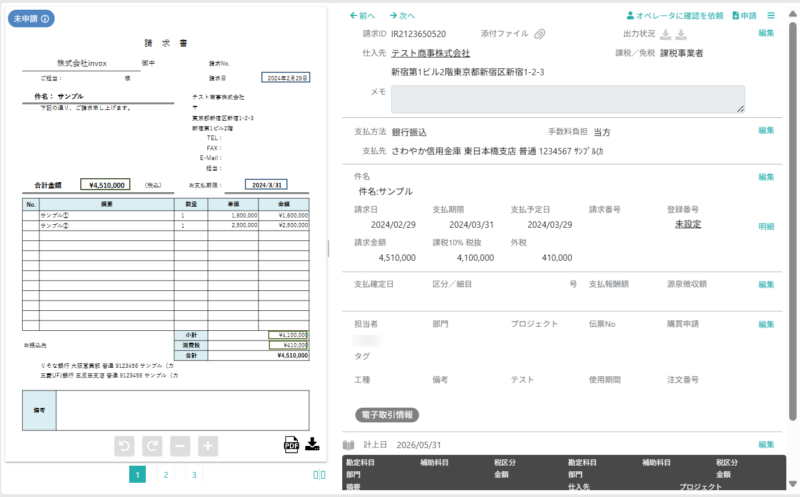Open page 1 of the invoice
The width and height of the screenshot is (800, 497).
(x=137, y=475)
